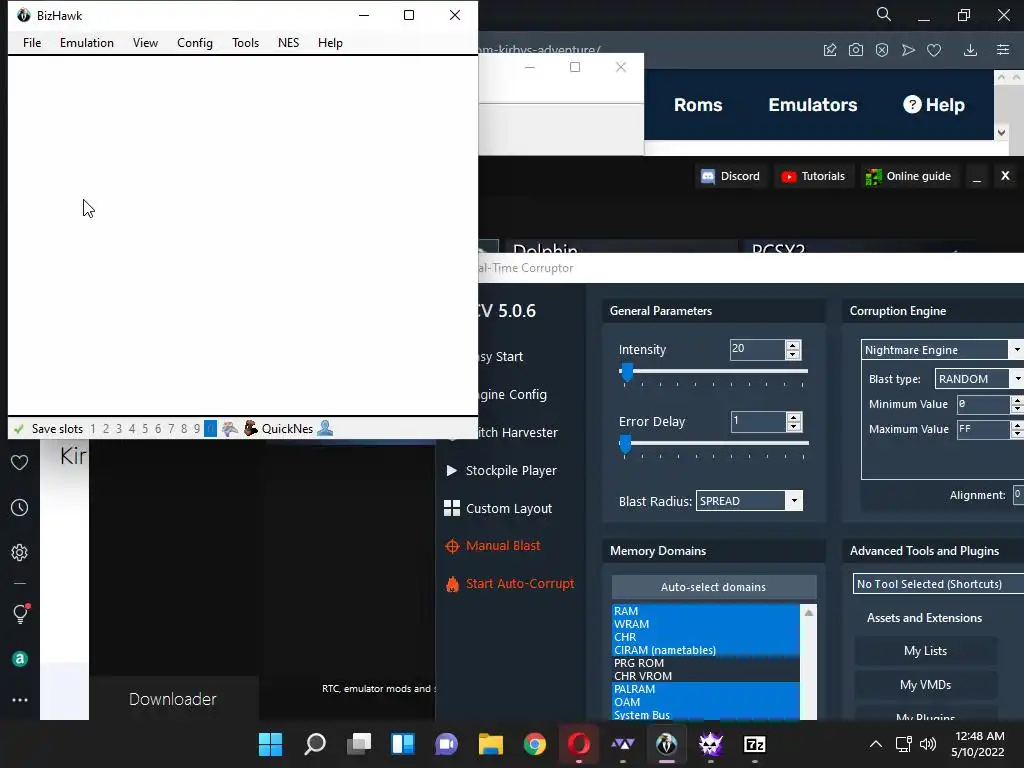Open No Tool Selected (Shortcuts) dropdown

(x=938, y=584)
